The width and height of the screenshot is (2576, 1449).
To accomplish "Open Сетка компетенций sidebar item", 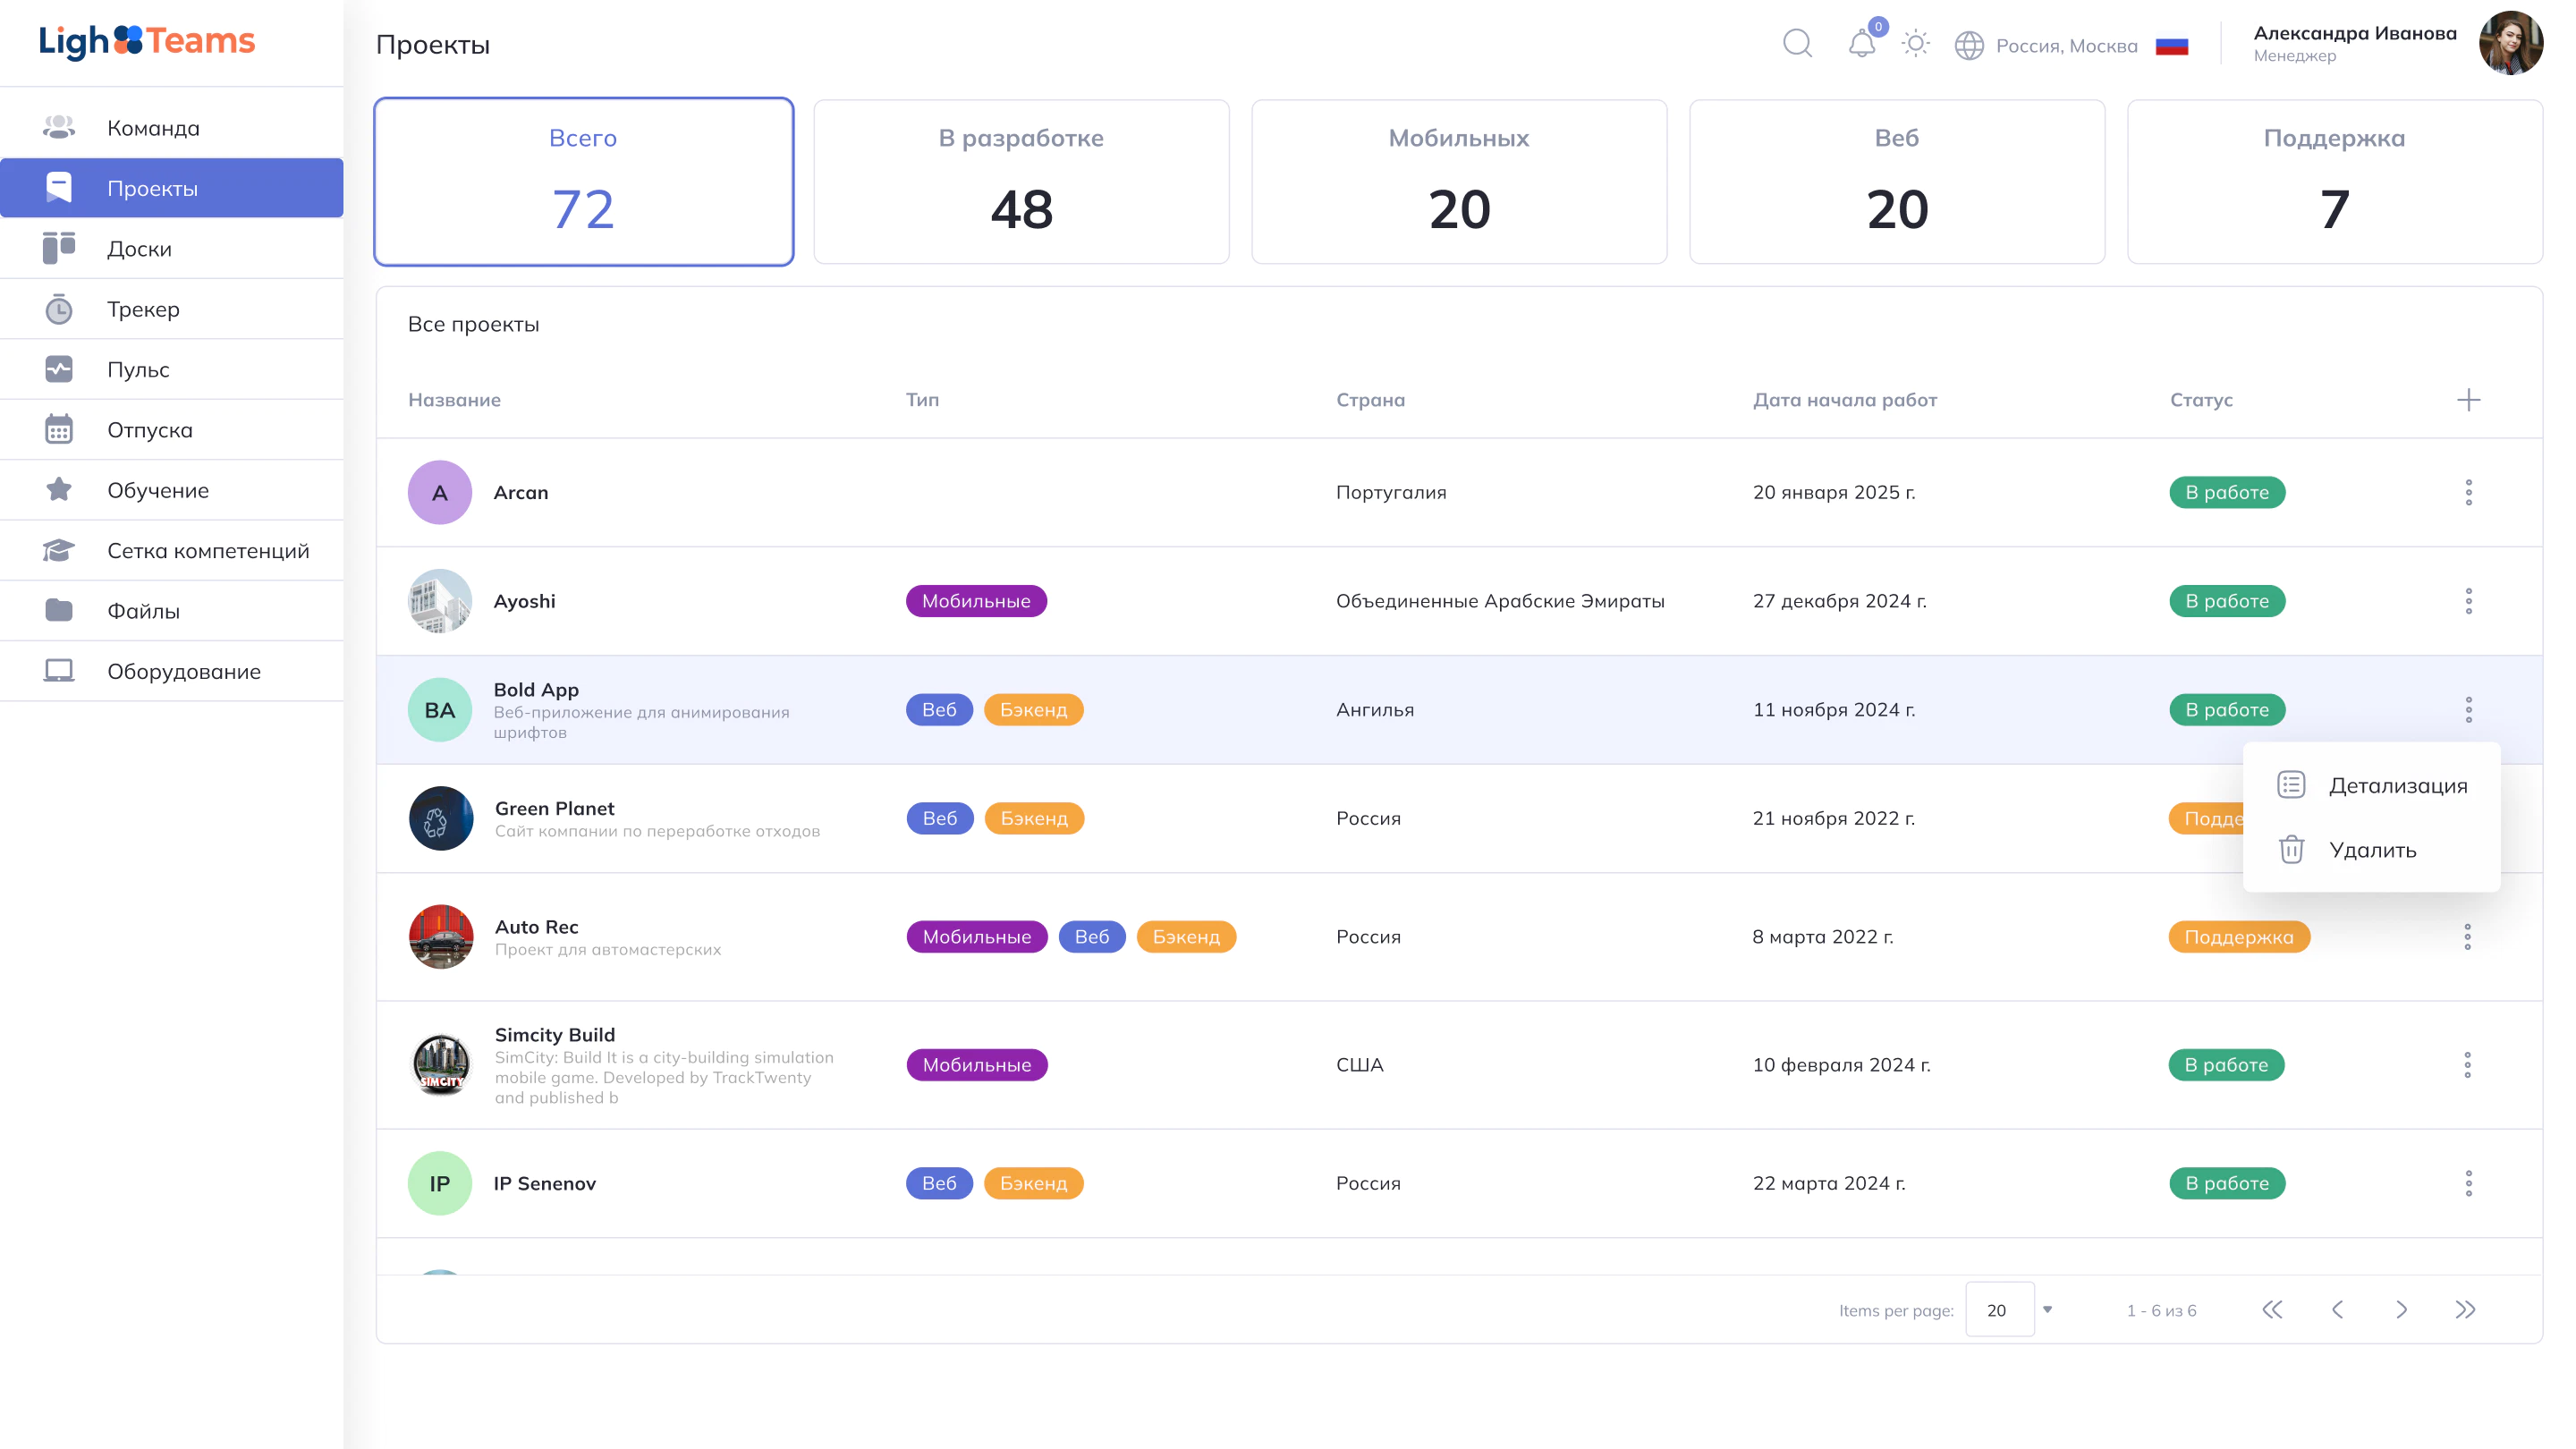I will 208,551.
